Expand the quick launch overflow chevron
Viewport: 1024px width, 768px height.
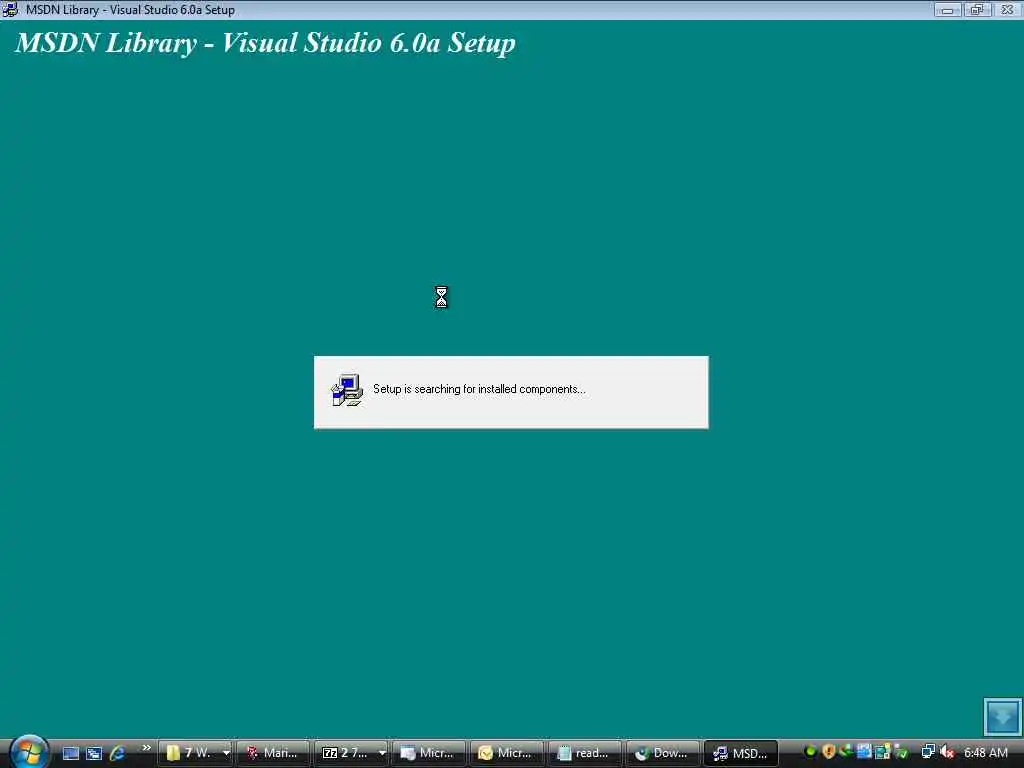[146, 748]
